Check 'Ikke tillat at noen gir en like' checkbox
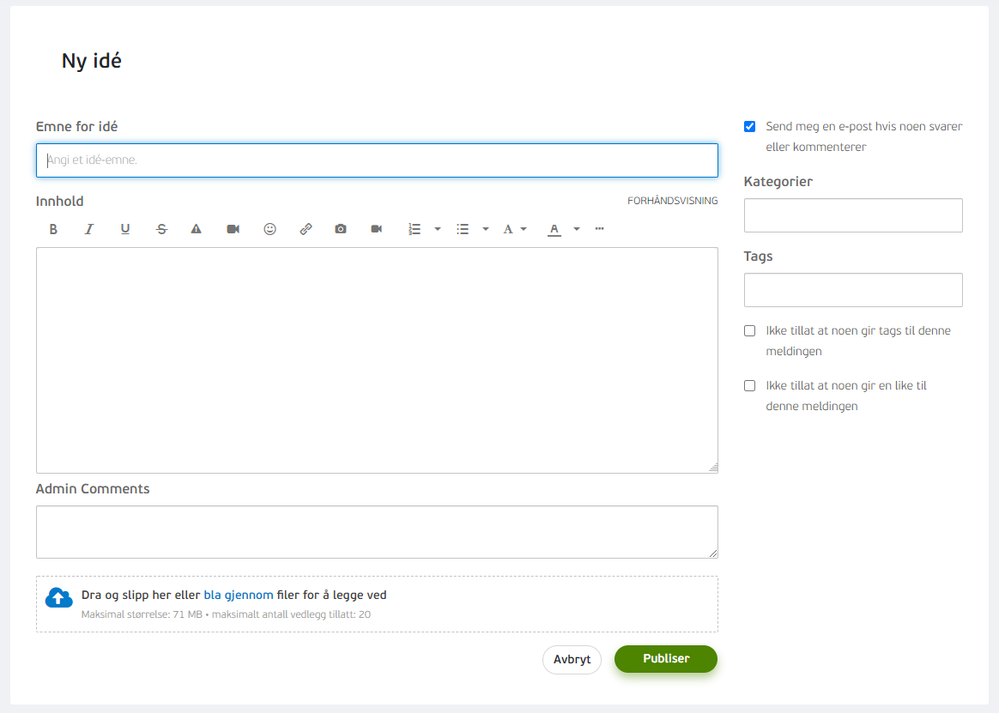Screen dimensions: 999x713 (750, 385)
